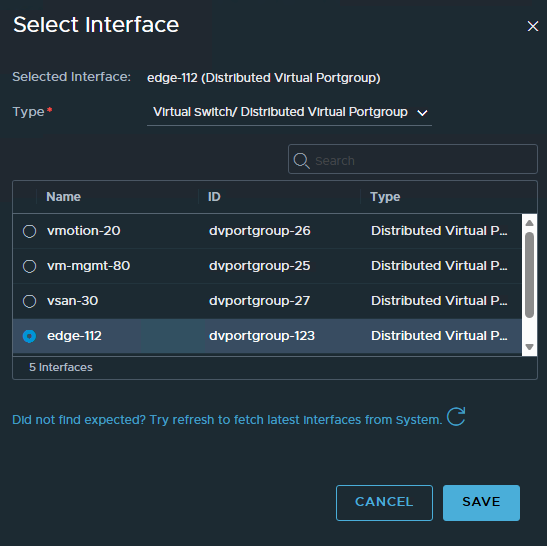Open Virtual Switch/Distributed Virtual Portgroup combo box
This screenshot has width=547, height=546.
pos(290,113)
